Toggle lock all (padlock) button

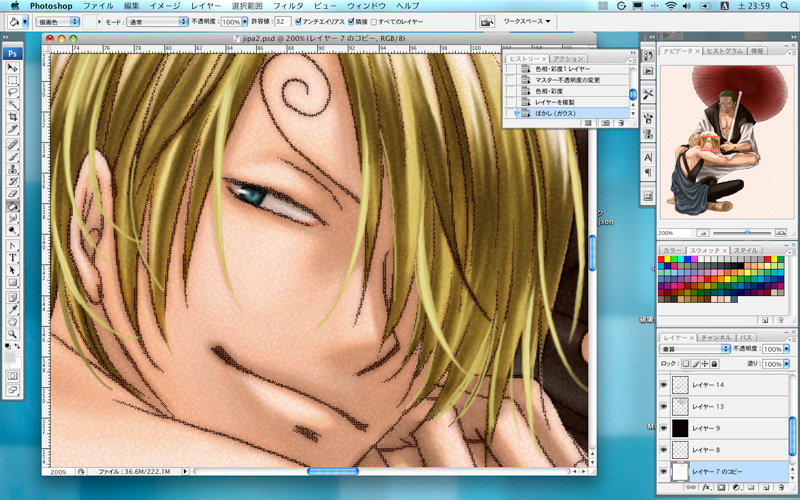coord(715,364)
